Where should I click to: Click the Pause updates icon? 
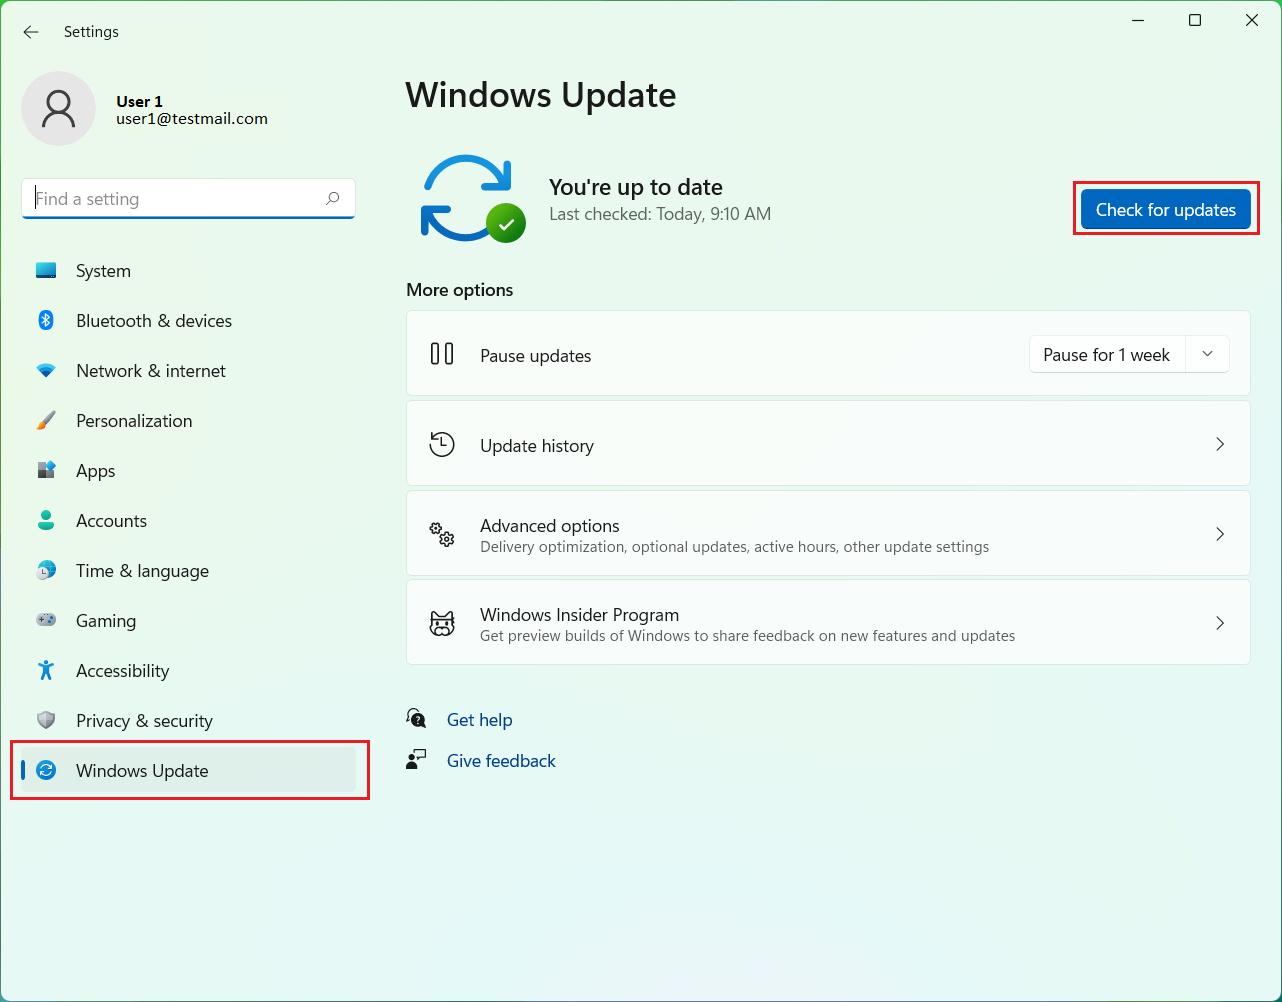(441, 353)
